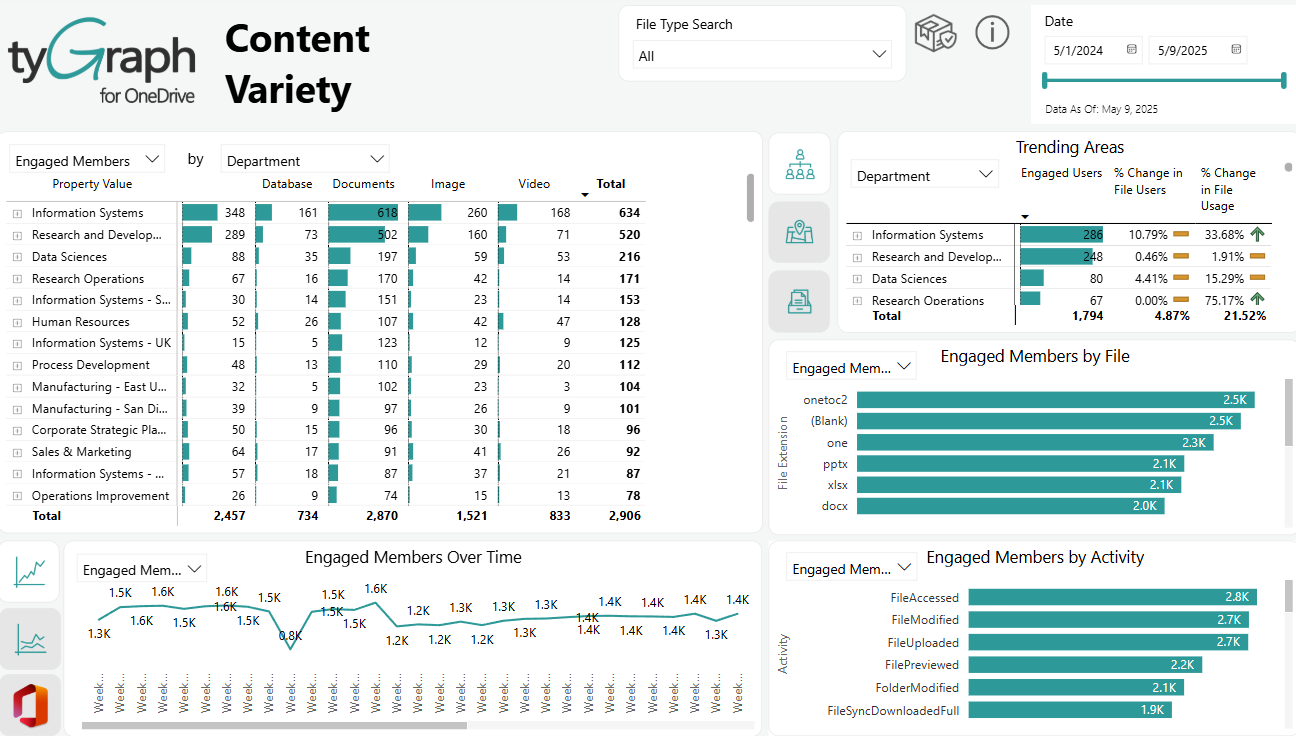Switch to the map location view icon
The width and height of the screenshot is (1296, 736).
[799, 232]
